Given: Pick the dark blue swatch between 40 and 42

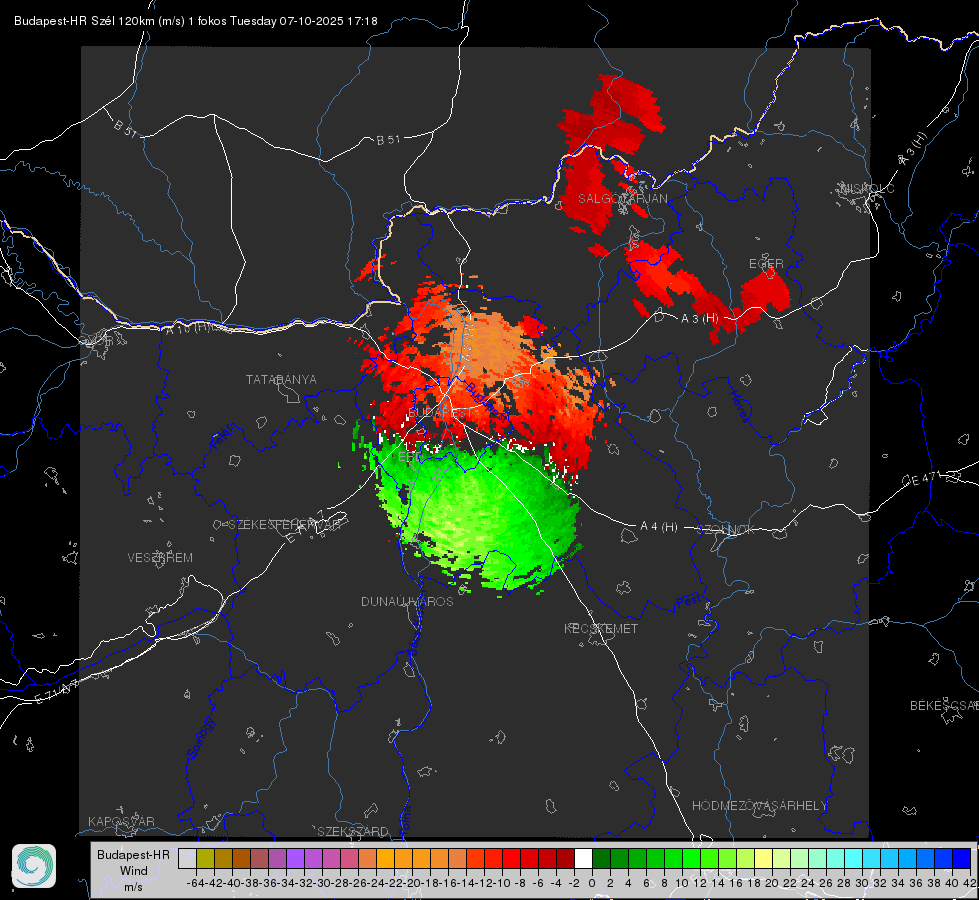Looking at the screenshot, I should click(962, 858).
